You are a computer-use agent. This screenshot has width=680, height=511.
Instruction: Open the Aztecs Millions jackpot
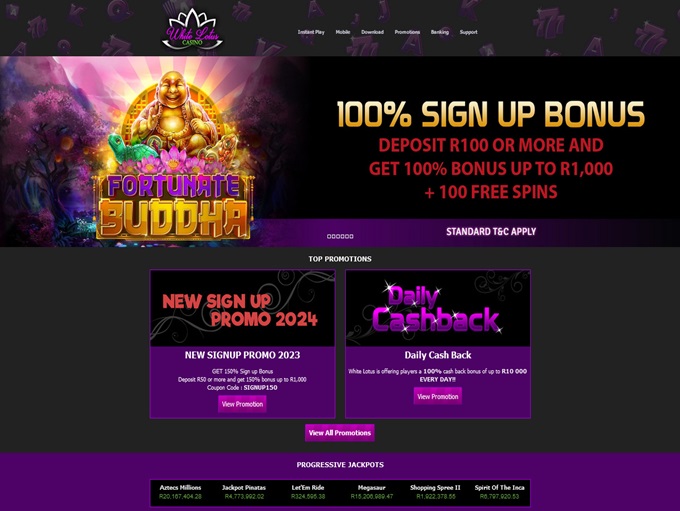[180, 492]
